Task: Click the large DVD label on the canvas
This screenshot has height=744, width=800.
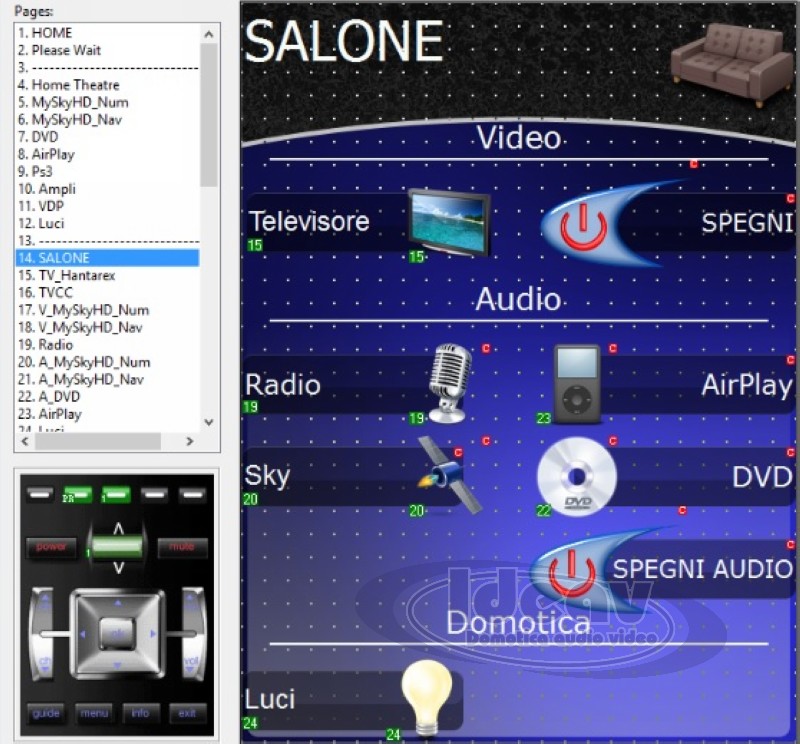Action: click(762, 477)
